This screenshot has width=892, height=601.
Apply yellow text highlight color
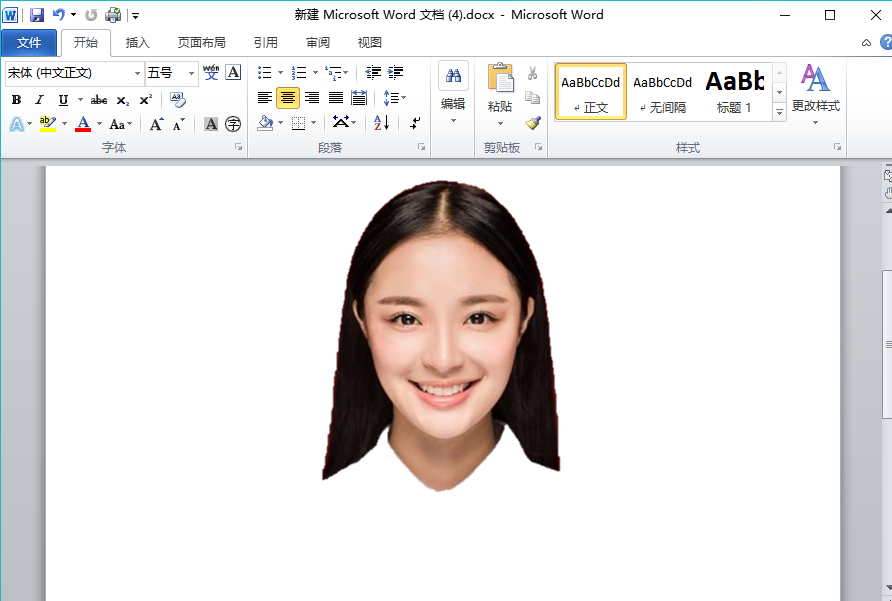48,124
